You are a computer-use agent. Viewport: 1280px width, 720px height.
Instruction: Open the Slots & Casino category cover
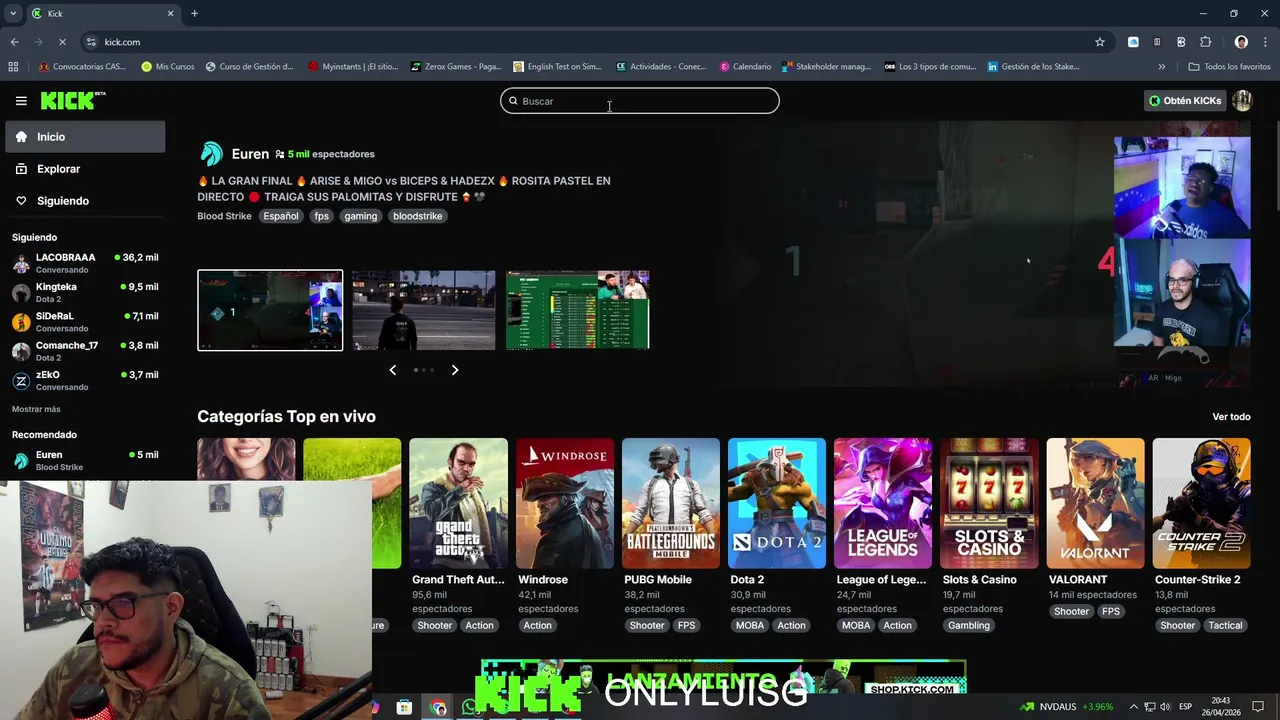pyautogui.click(x=989, y=503)
